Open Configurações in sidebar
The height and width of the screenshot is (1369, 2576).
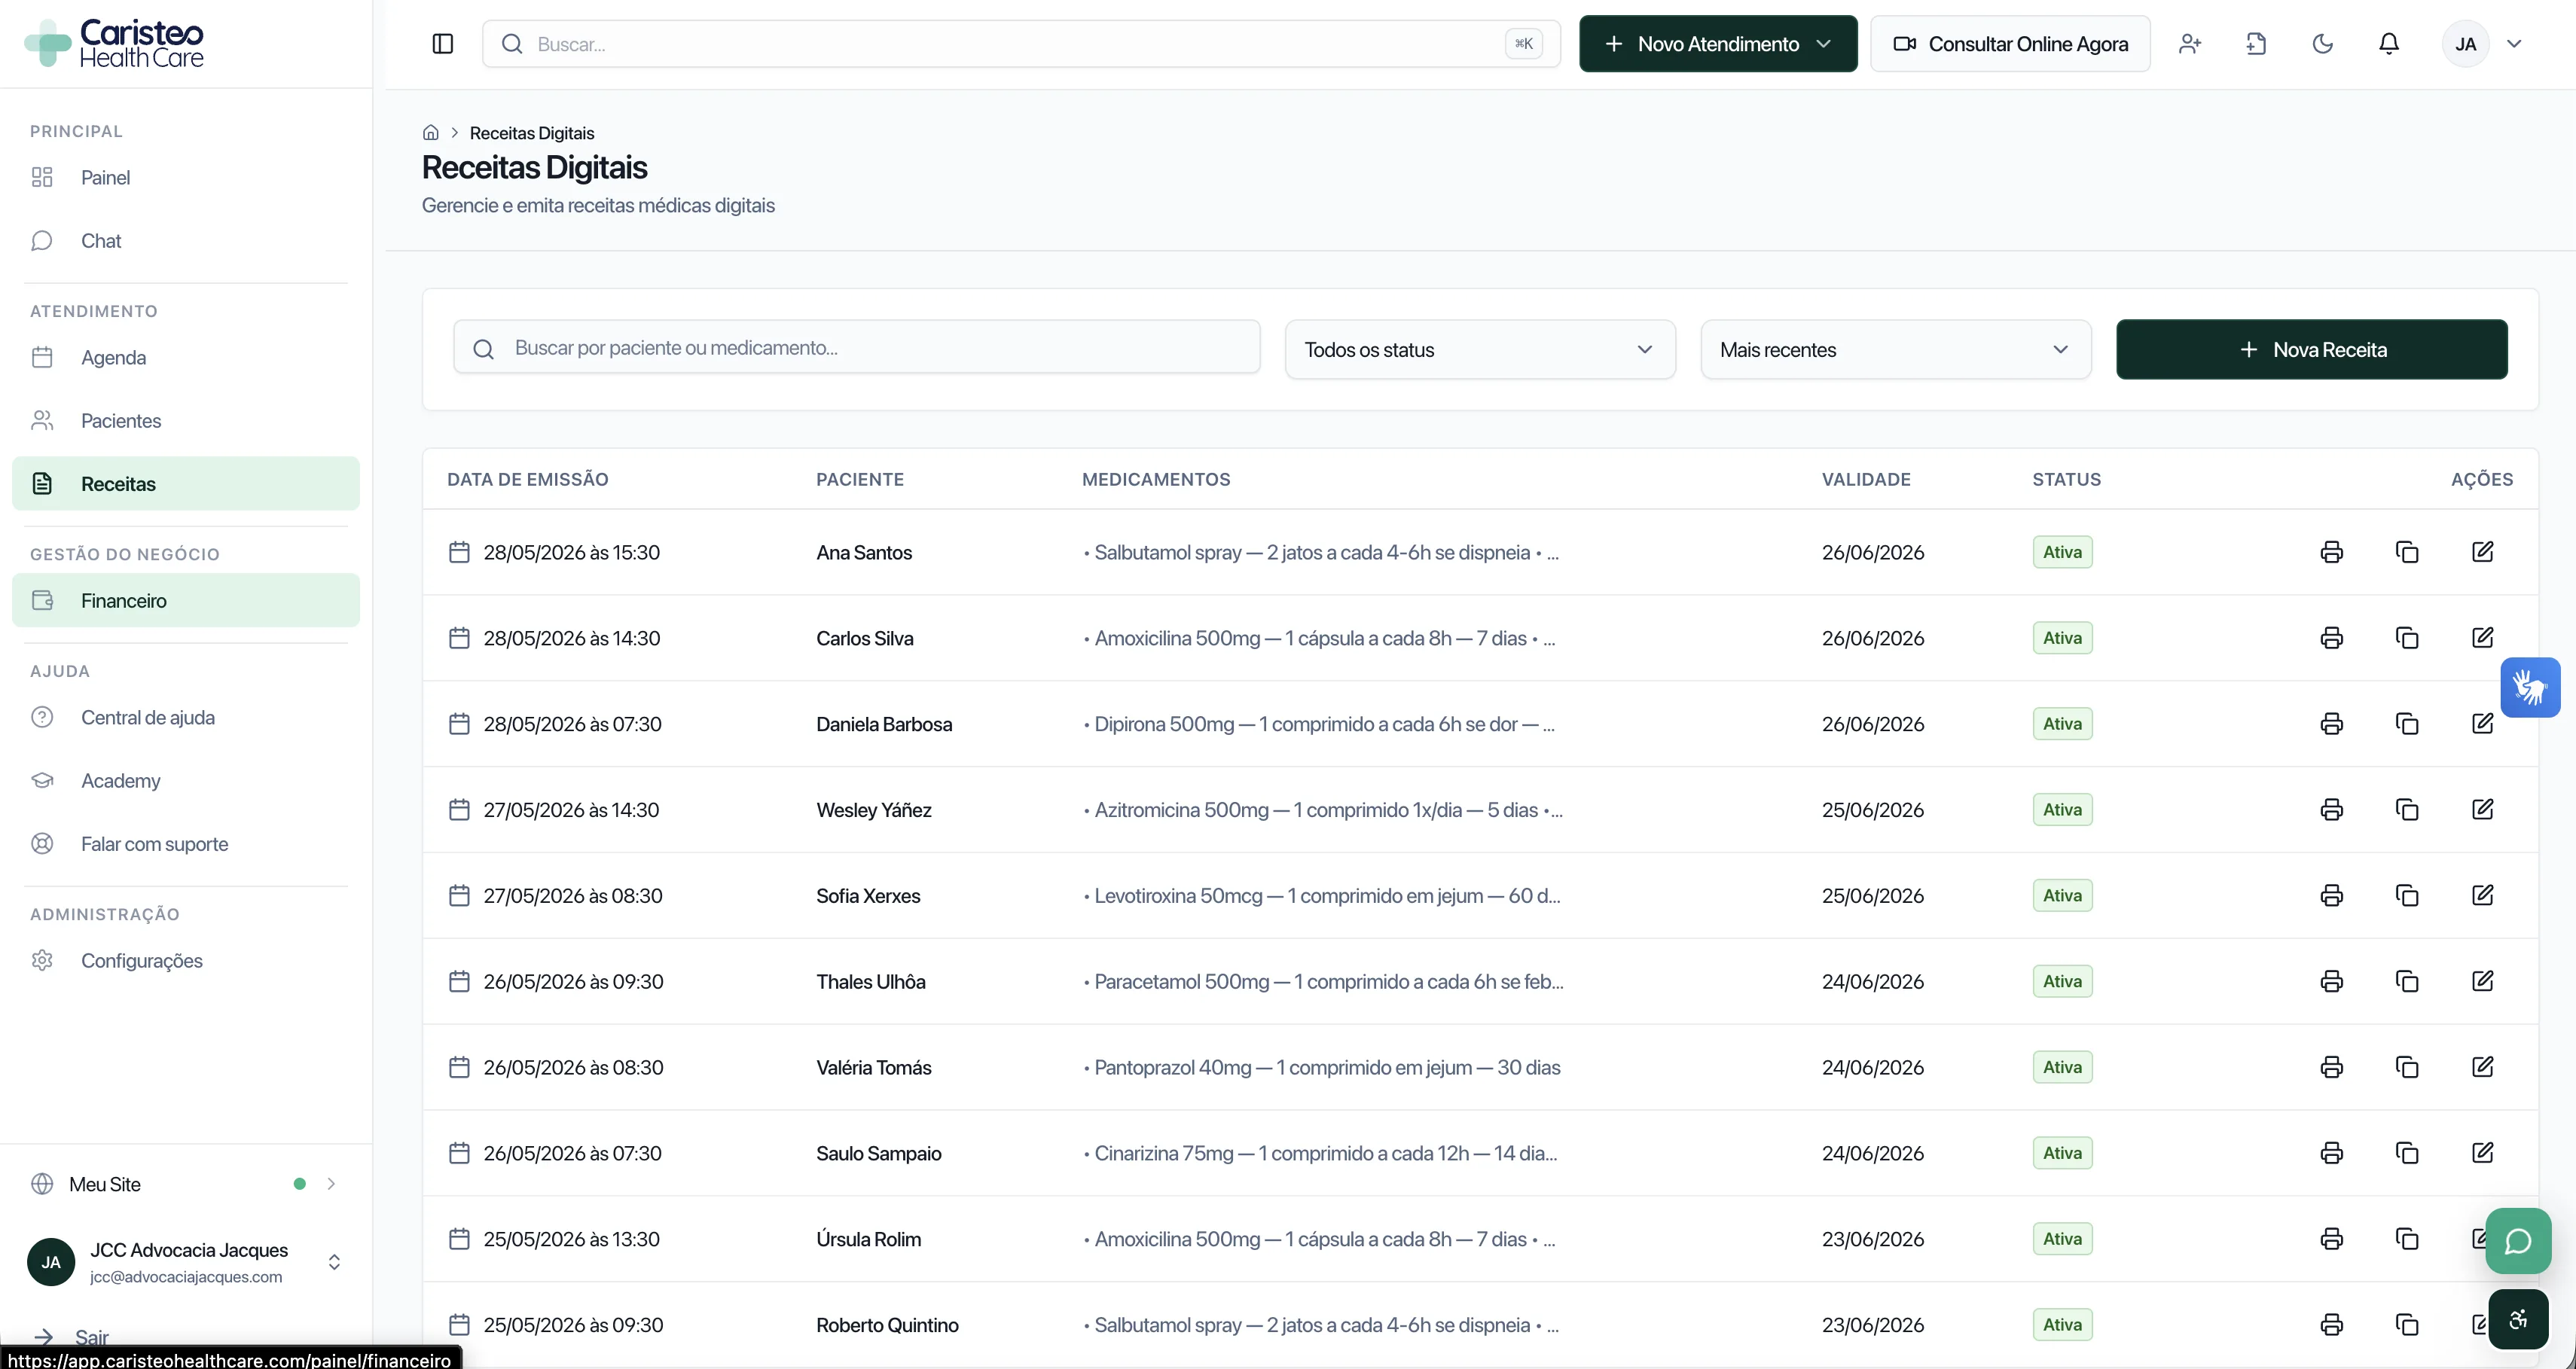(x=186, y=961)
